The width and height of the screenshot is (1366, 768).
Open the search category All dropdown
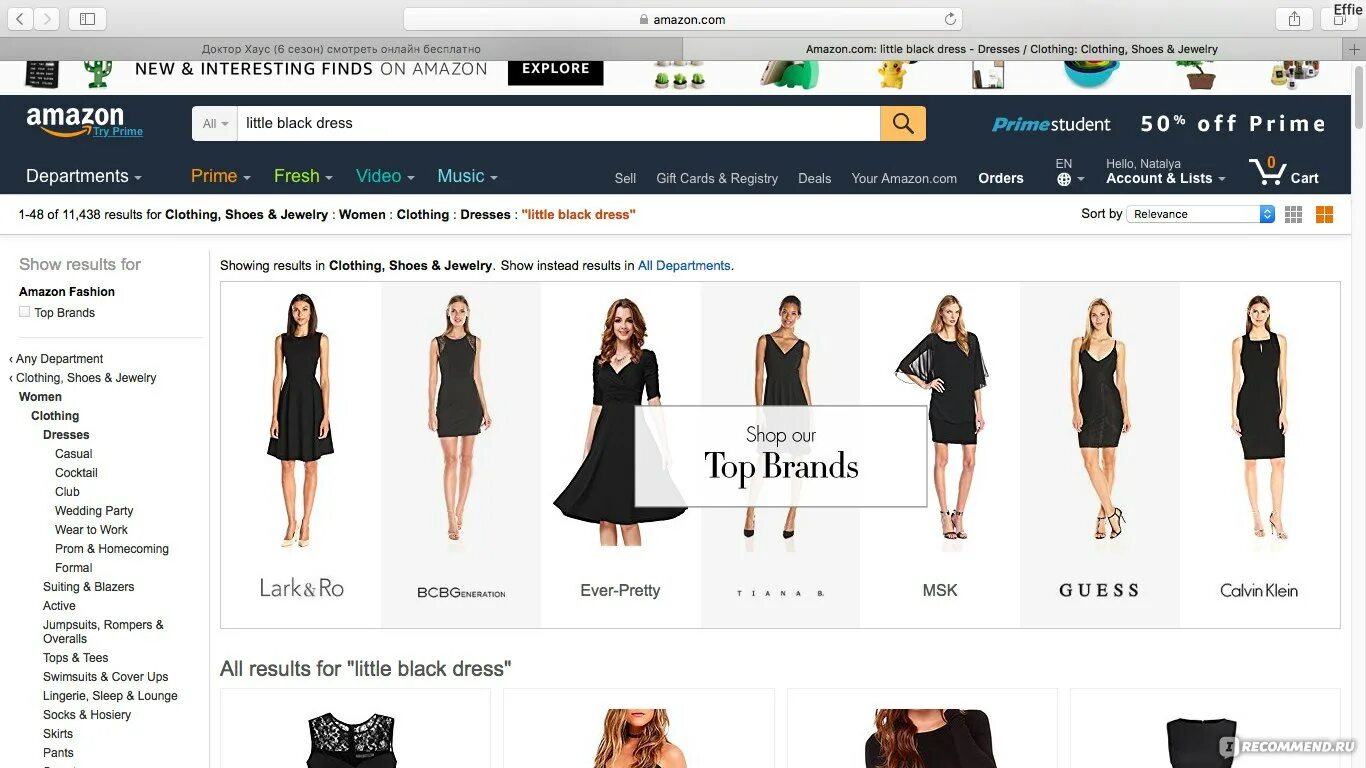215,123
